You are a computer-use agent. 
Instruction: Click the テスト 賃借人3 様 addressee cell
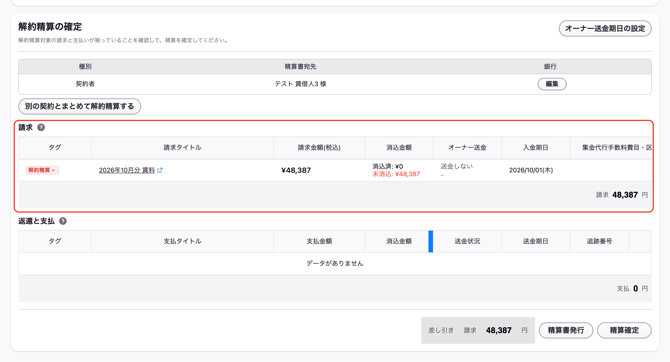(300, 84)
